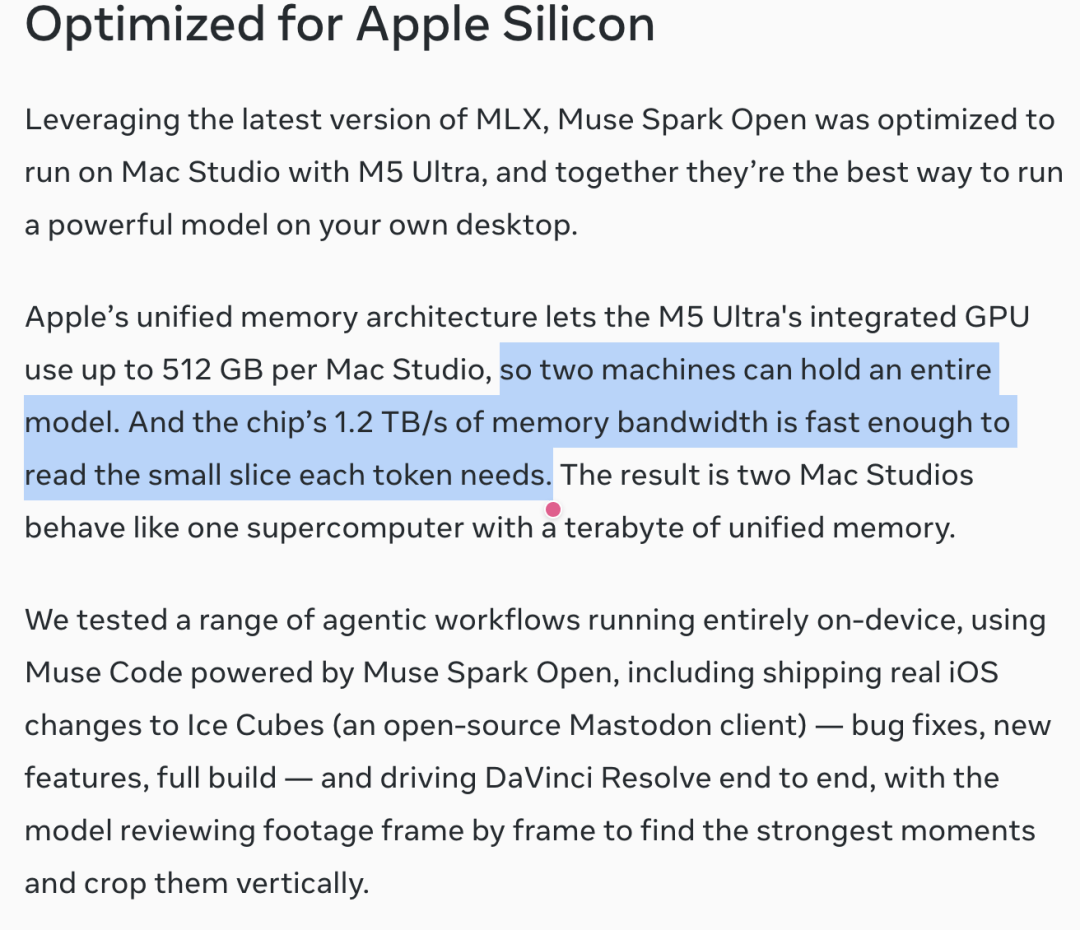Click the text 'a powerful model on your own desktop'
This screenshot has height=930, width=1080.
(298, 225)
